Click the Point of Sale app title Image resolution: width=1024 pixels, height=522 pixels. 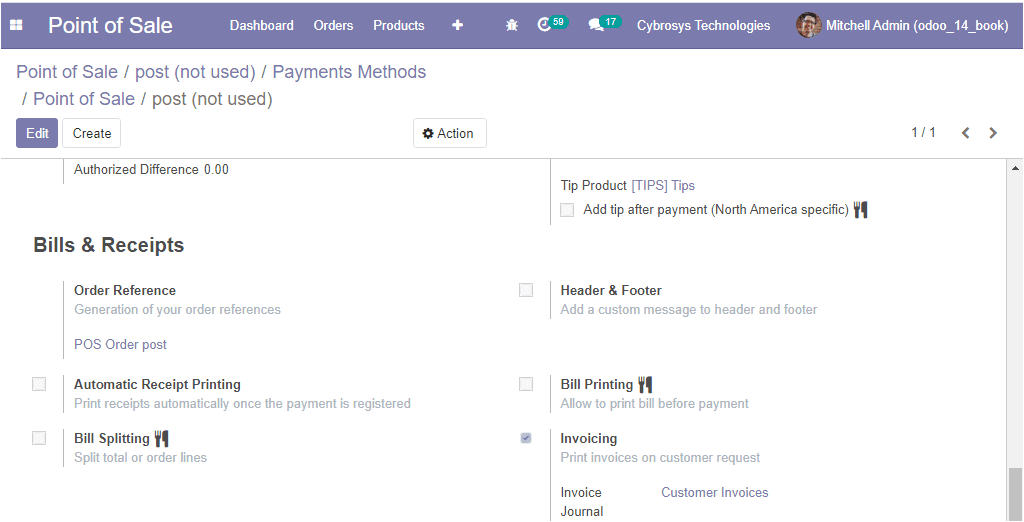point(110,25)
